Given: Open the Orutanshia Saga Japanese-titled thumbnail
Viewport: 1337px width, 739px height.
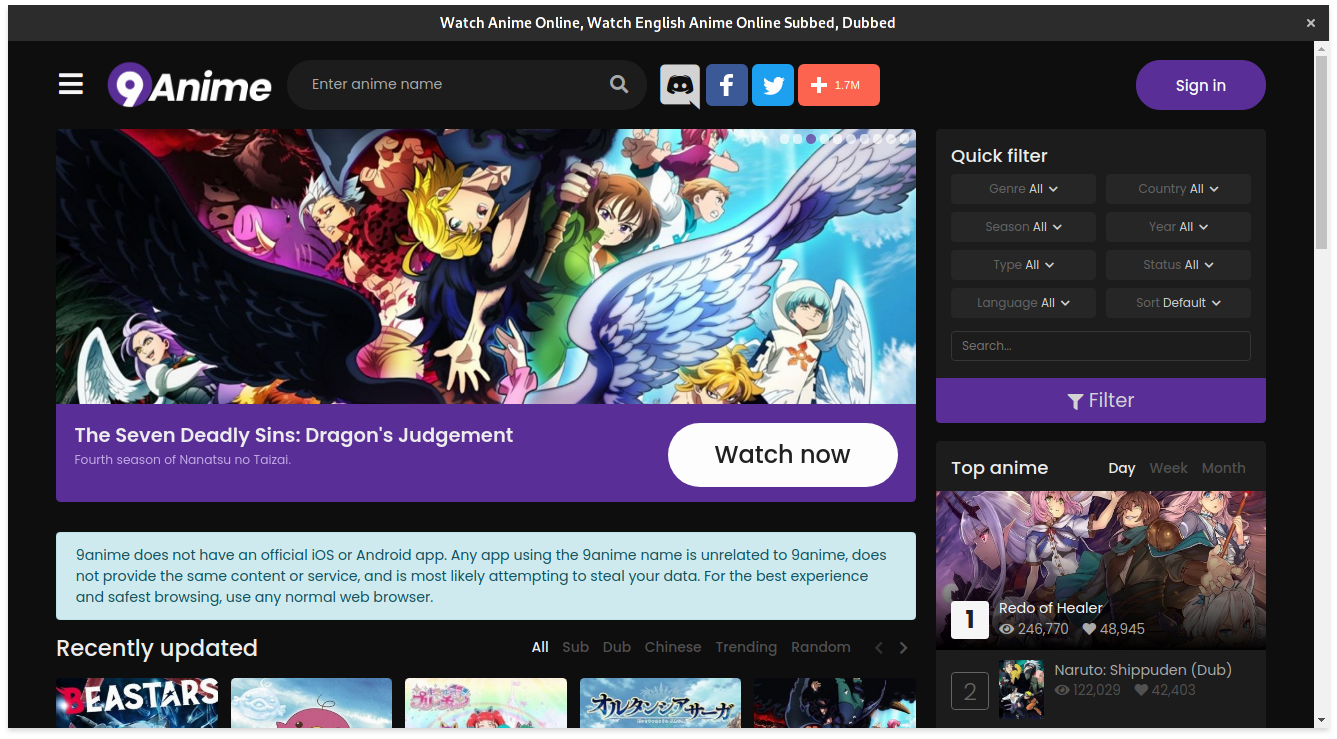Looking at the screenshot, I should 660,703.
